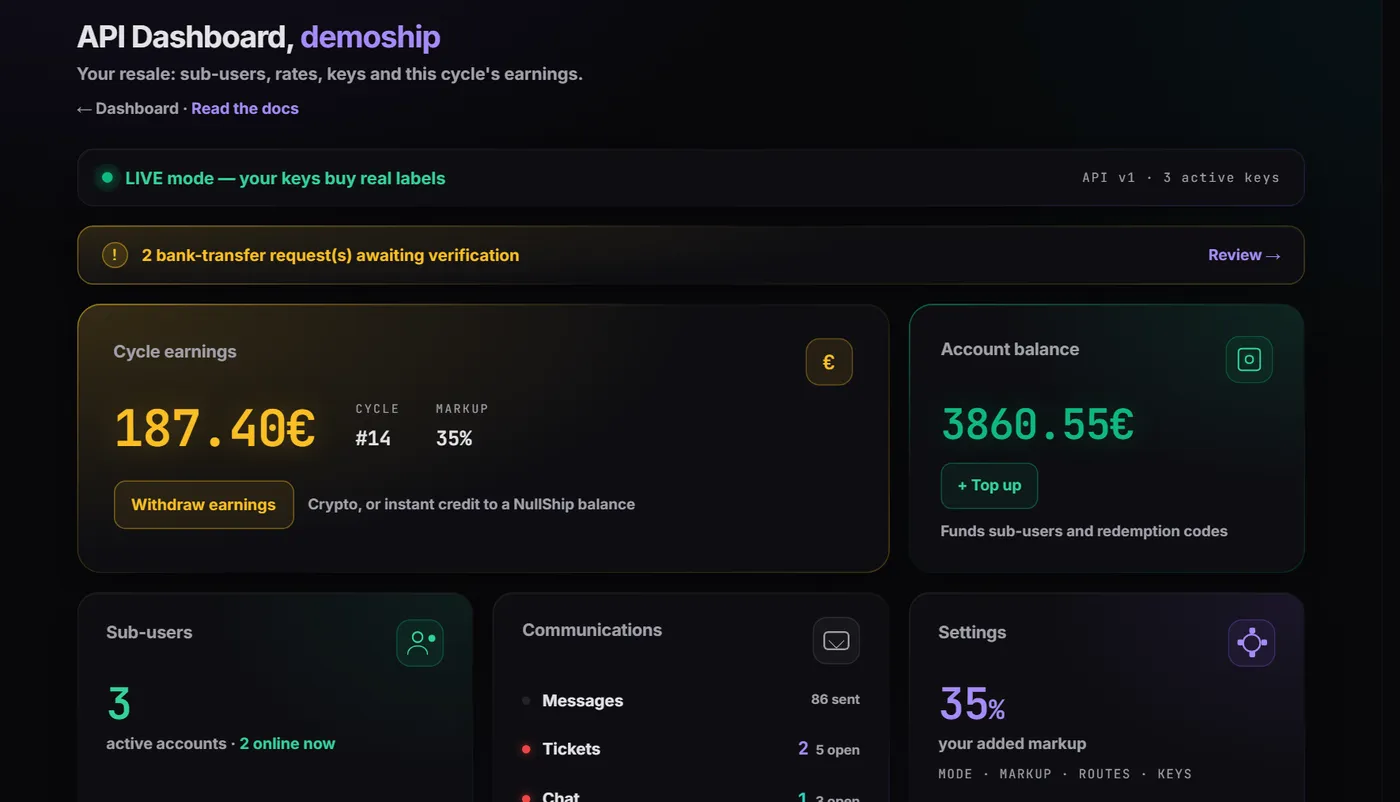Open the Chat row in Communications
The image size is (1400, 802).
pyautogui.click(x=691, y=795)
